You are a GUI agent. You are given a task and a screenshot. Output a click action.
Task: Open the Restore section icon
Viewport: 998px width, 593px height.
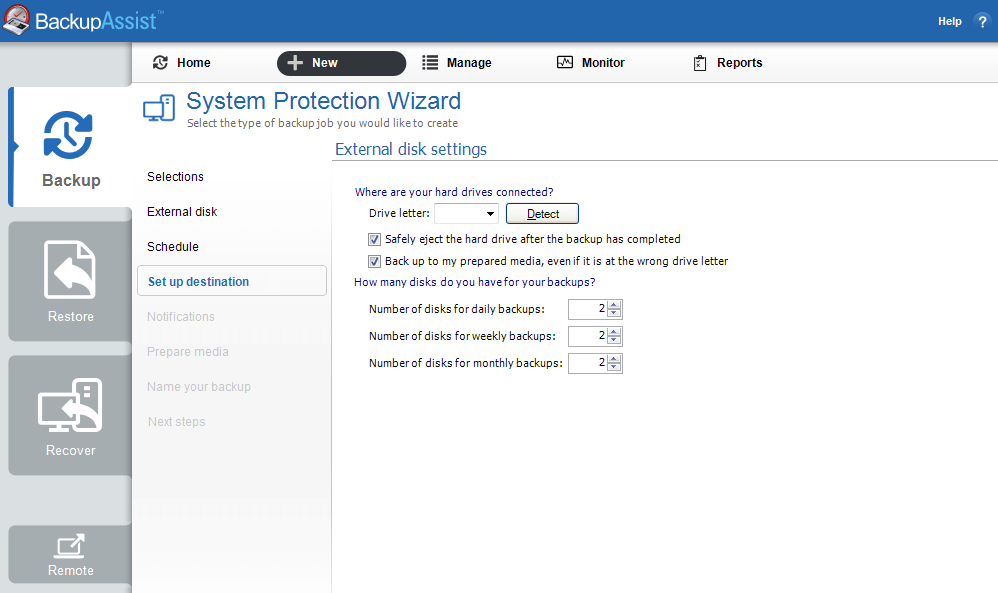pyautogui.click(x=70, y=270)
